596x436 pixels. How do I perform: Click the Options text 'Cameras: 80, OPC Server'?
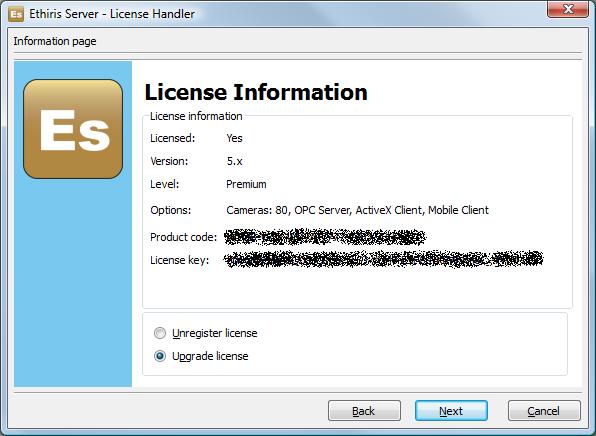(288, 210)
